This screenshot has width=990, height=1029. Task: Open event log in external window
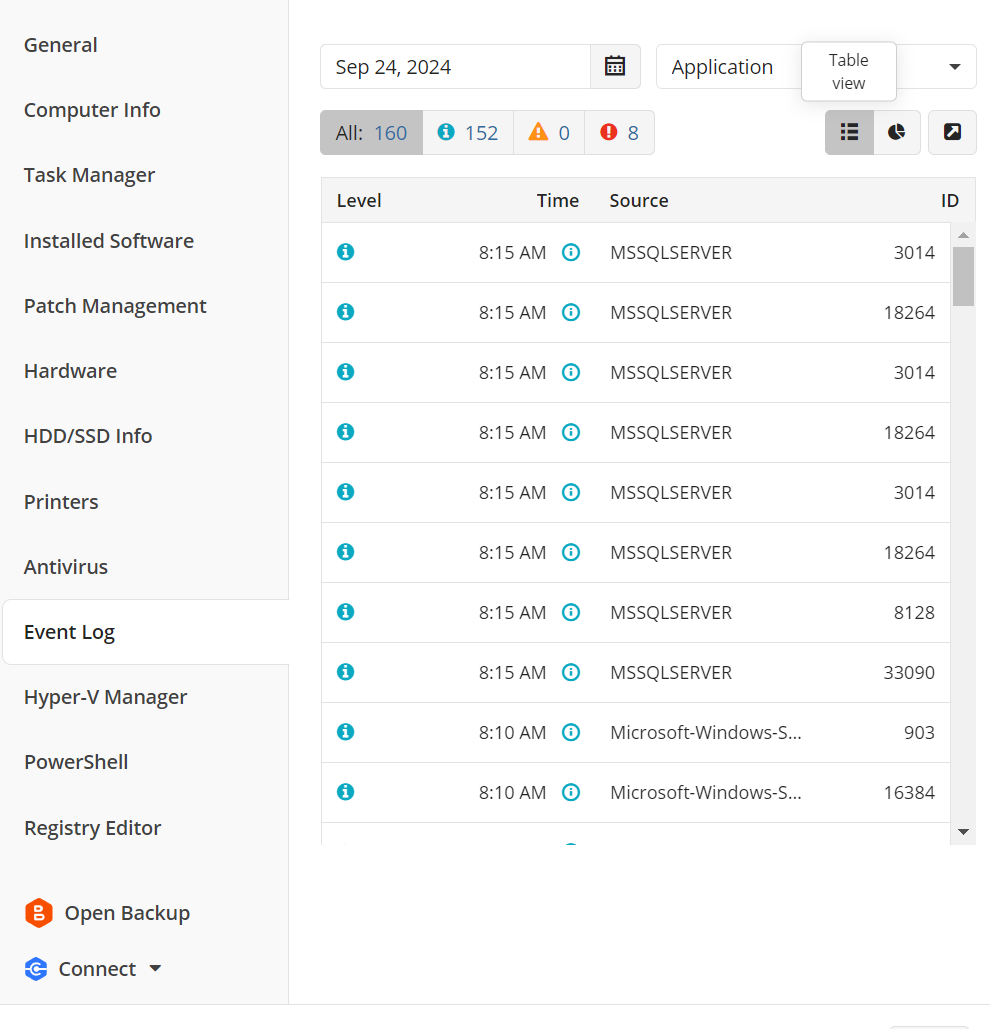(952, 132)
